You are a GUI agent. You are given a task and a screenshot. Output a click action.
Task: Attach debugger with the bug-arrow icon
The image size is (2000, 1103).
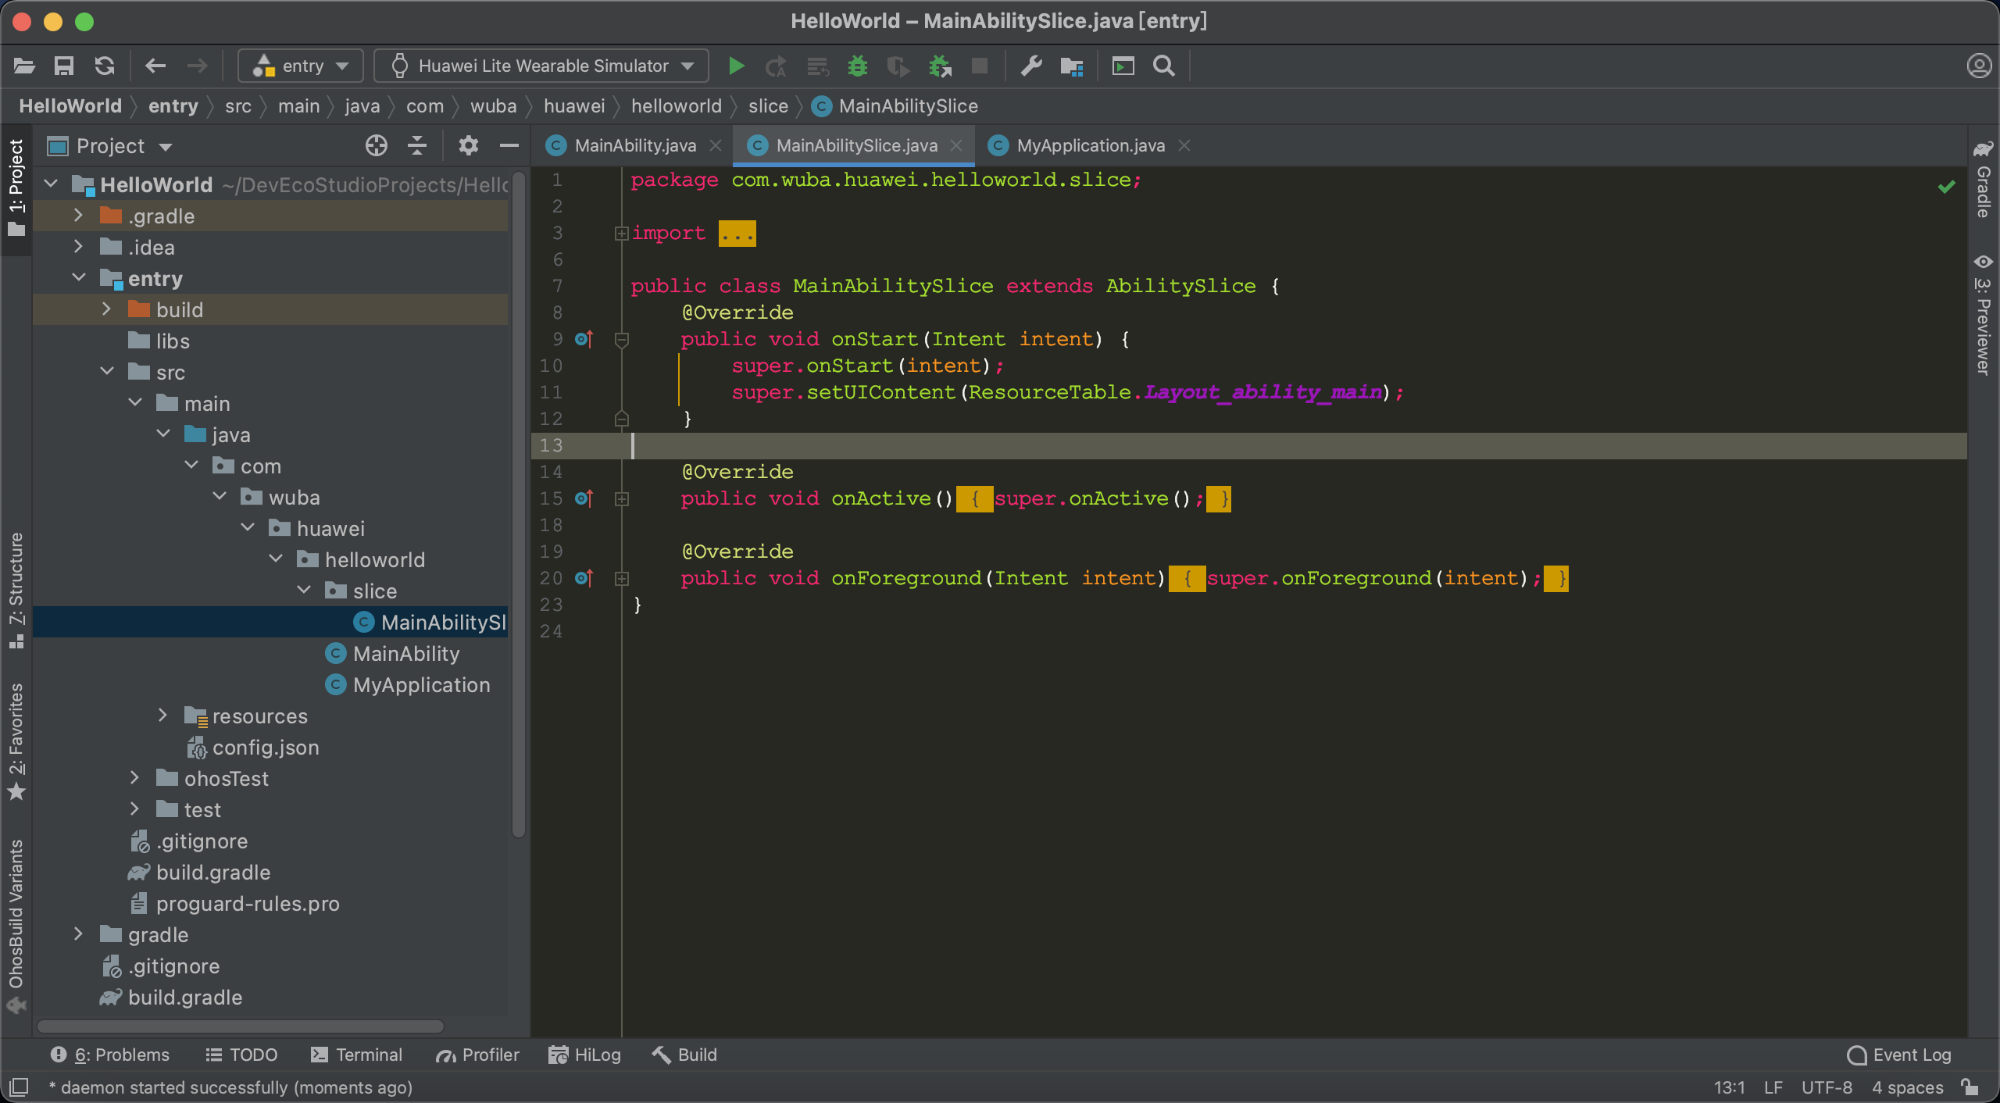click(940, 66)
